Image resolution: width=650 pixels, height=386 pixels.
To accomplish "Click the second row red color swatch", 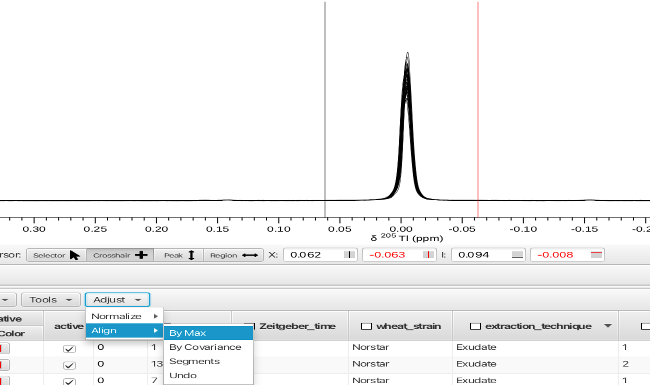I will (4, 365).
